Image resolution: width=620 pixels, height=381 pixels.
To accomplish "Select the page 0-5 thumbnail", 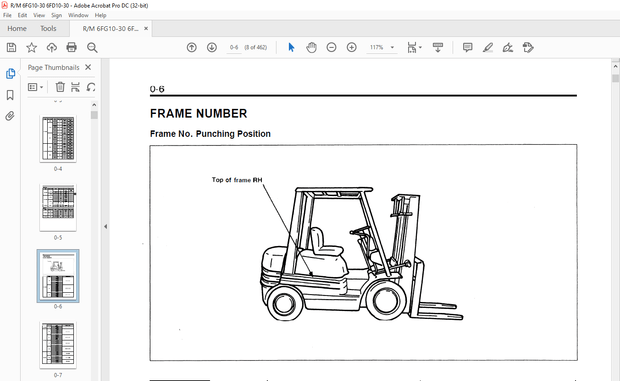I will pos(58,207).
